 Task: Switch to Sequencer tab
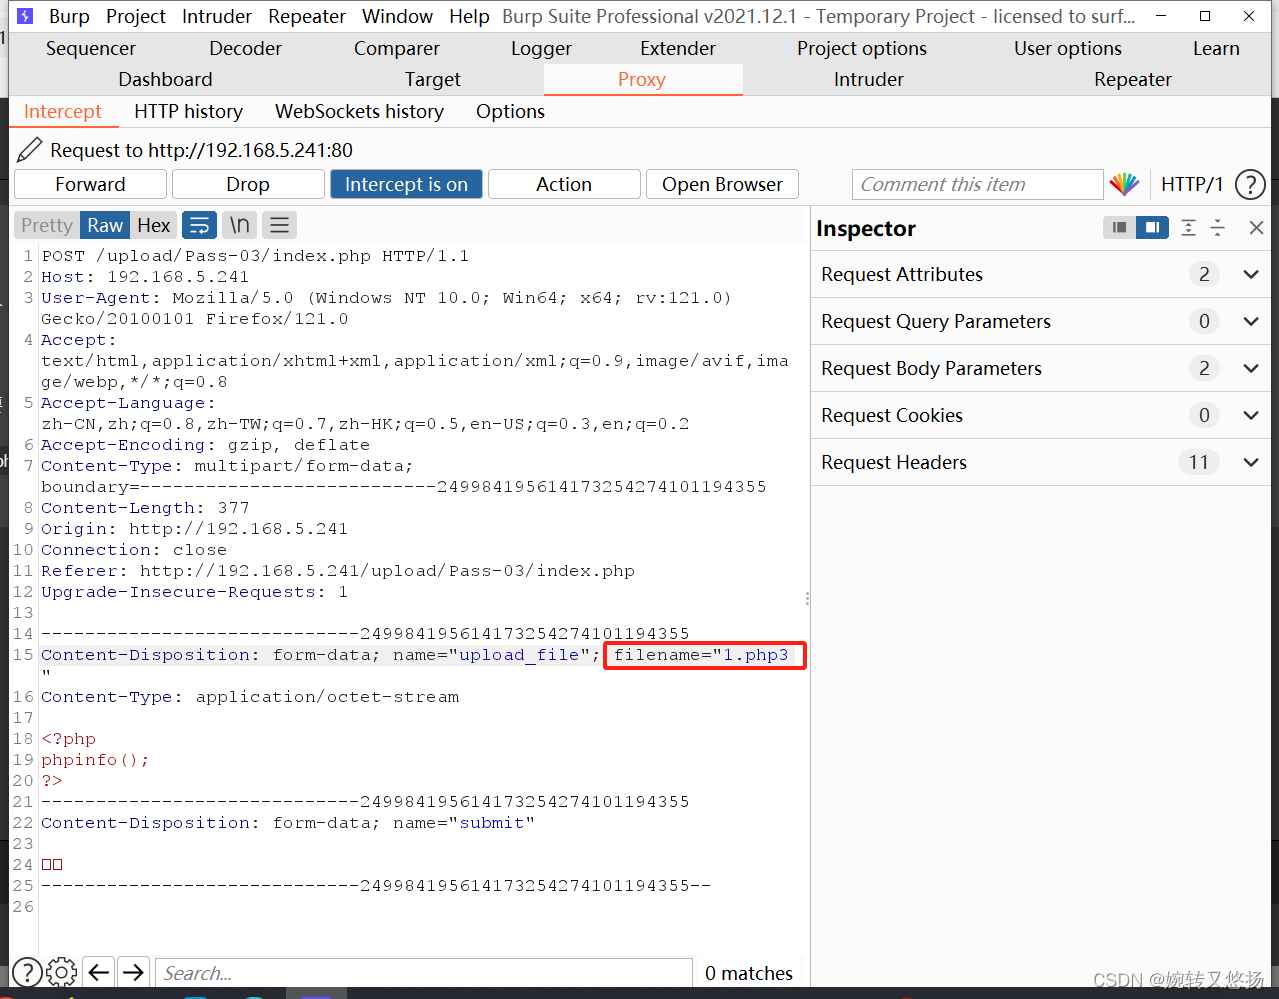(91, 48)
